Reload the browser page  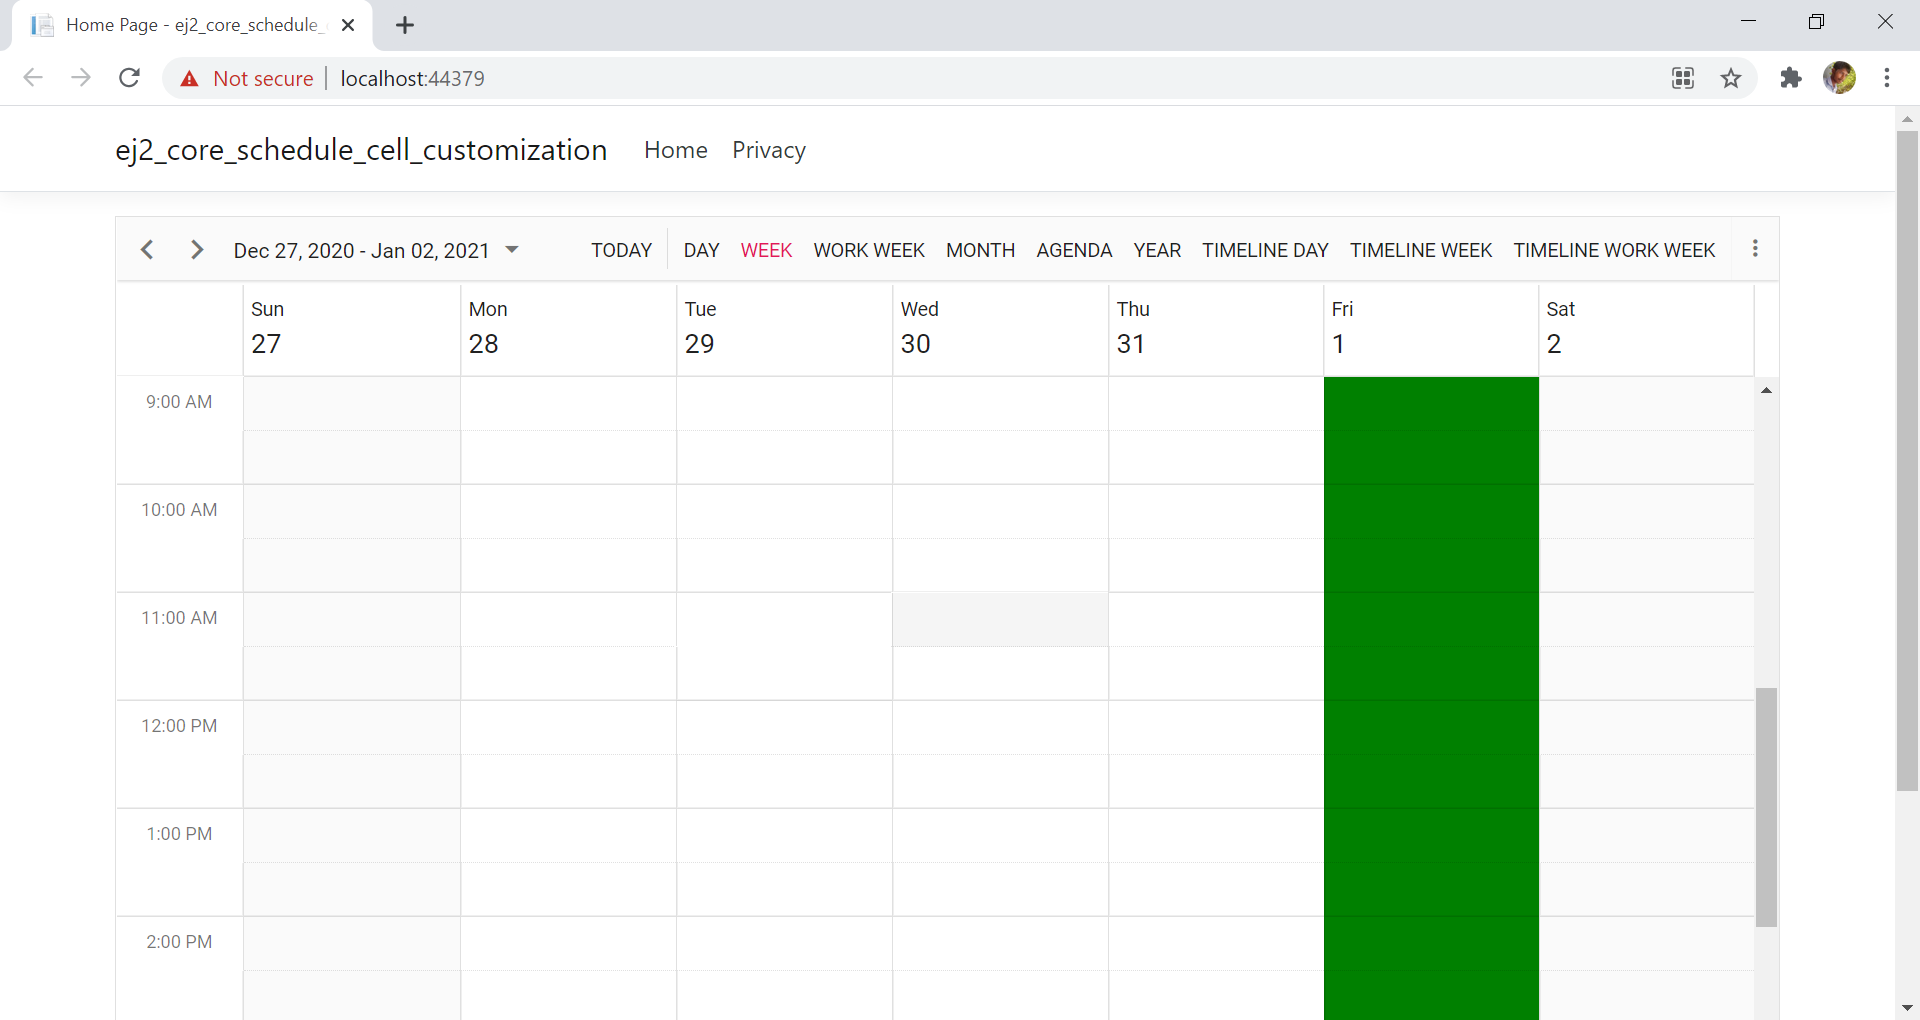click(129, 78)
